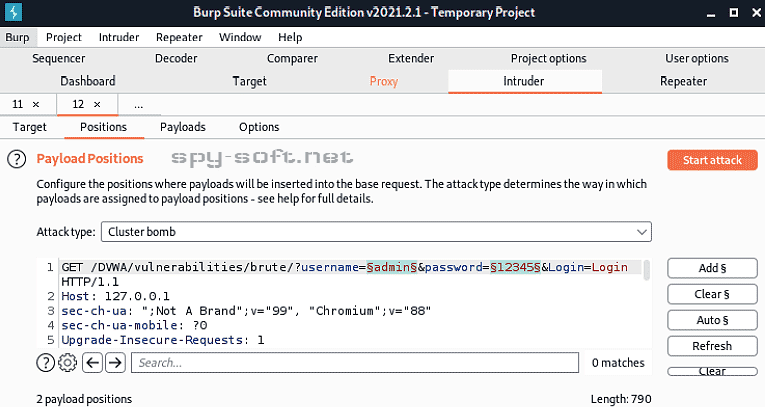Click the search help icon beside the gear
765x407 pixels.
pyautogui.click(x=46, y=362)
